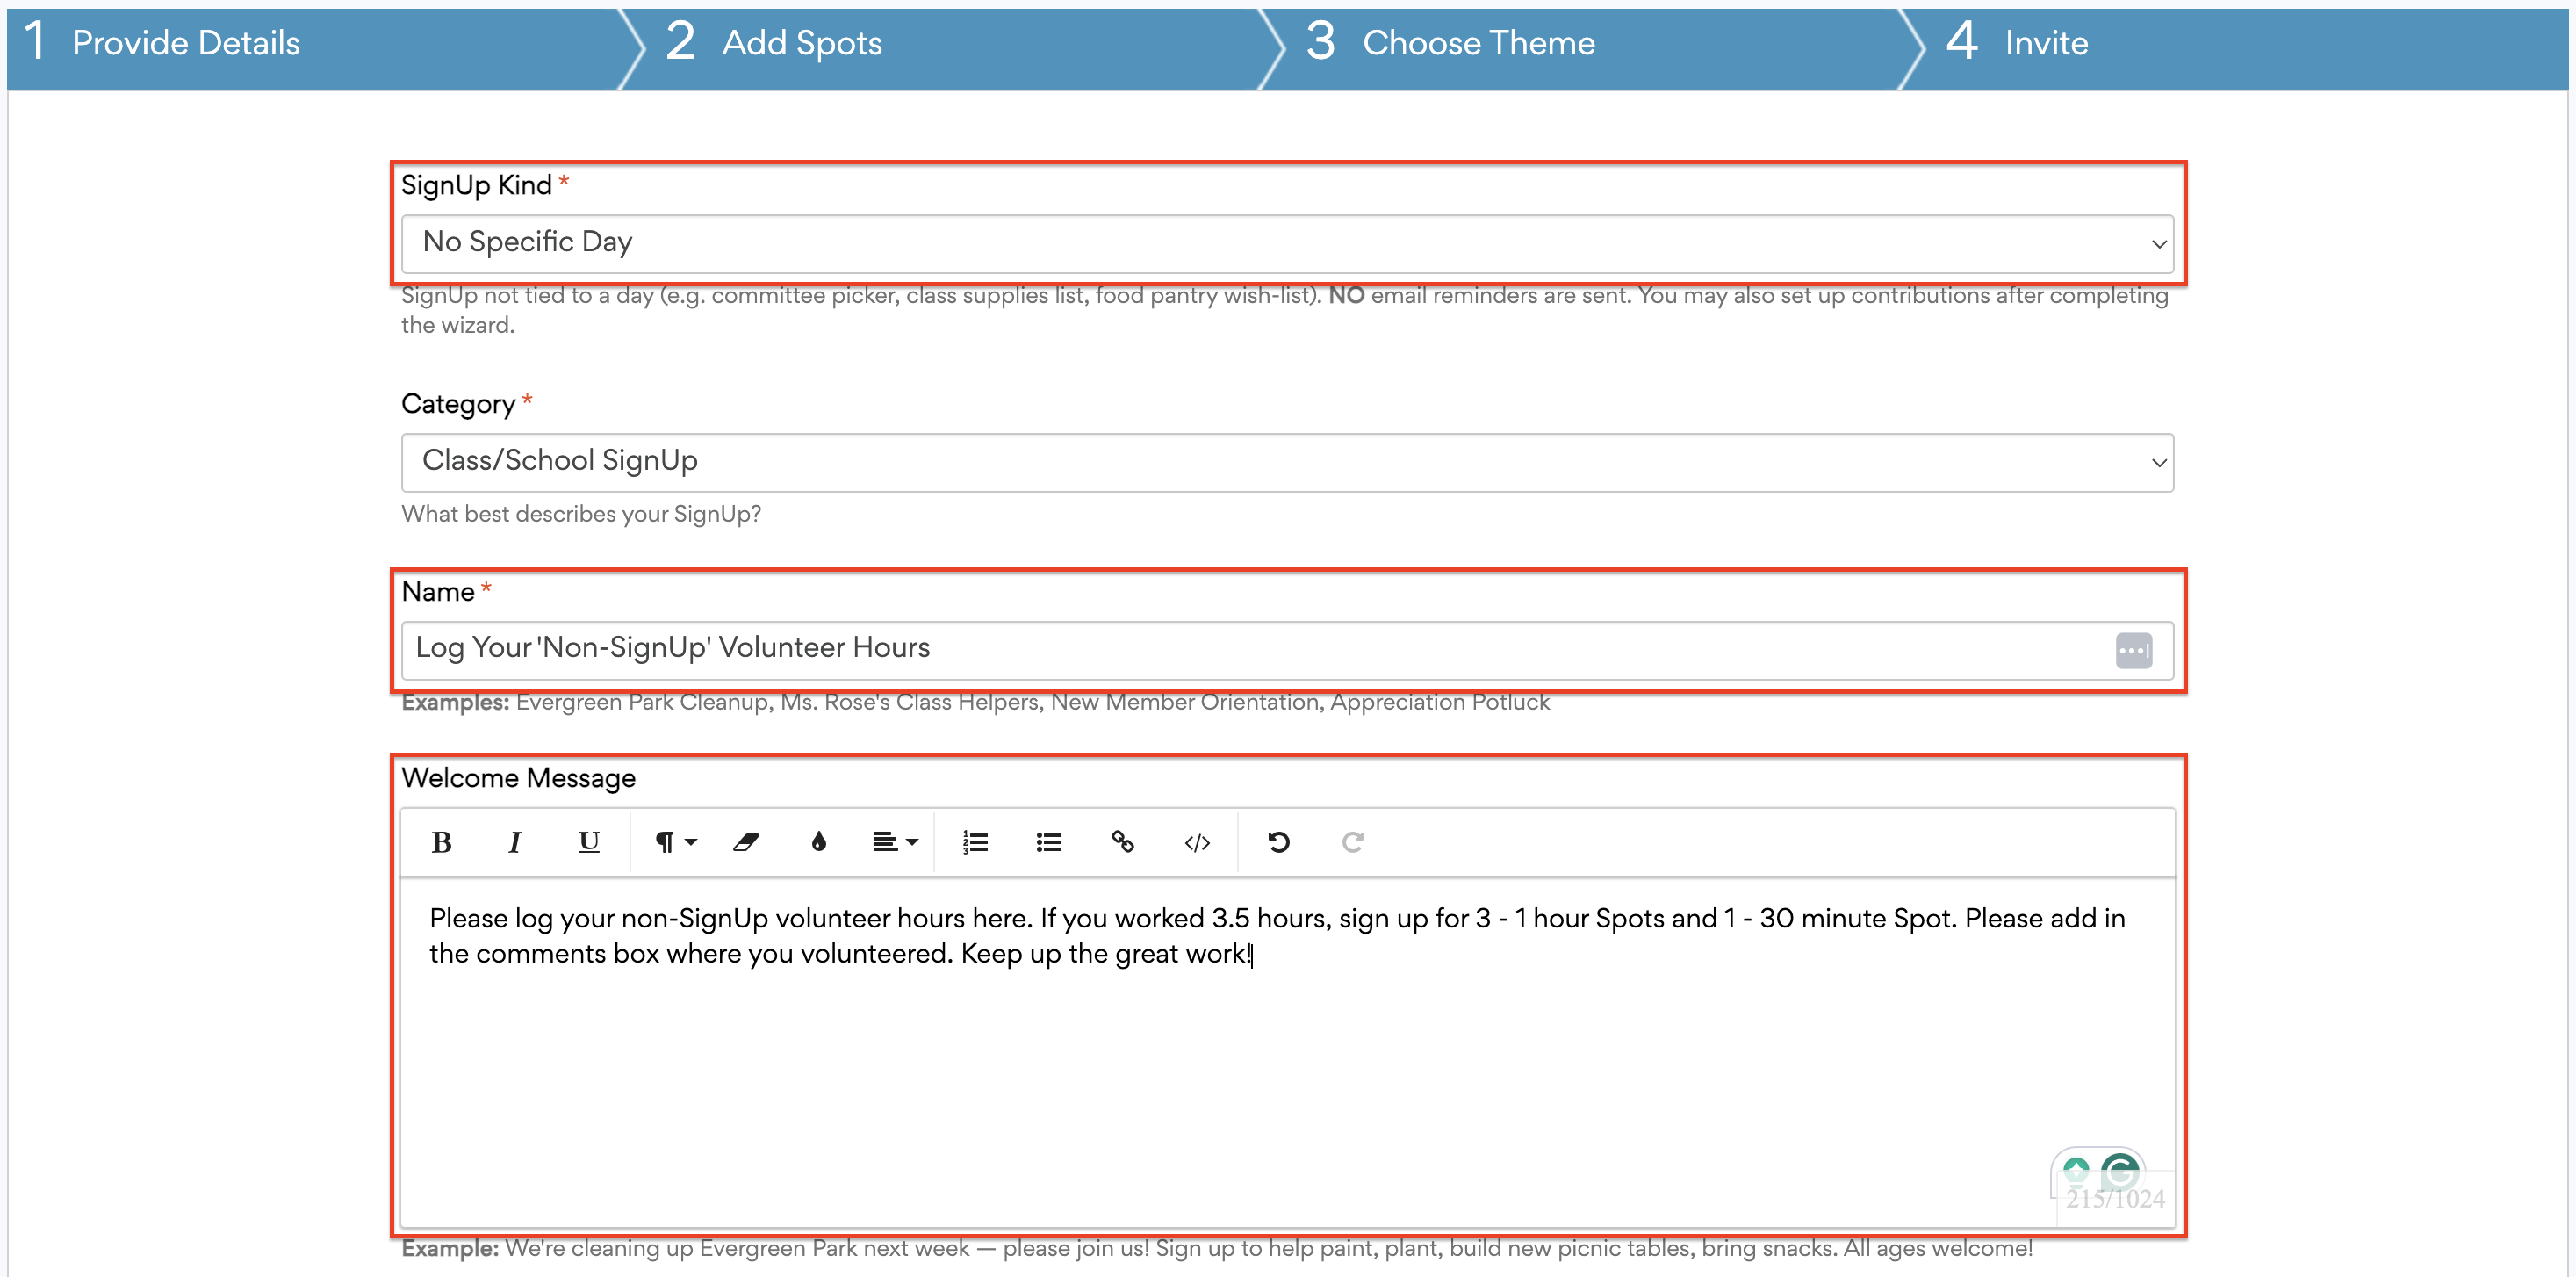Click the 'What best describes your SignUp?' hint

[581, 514]
